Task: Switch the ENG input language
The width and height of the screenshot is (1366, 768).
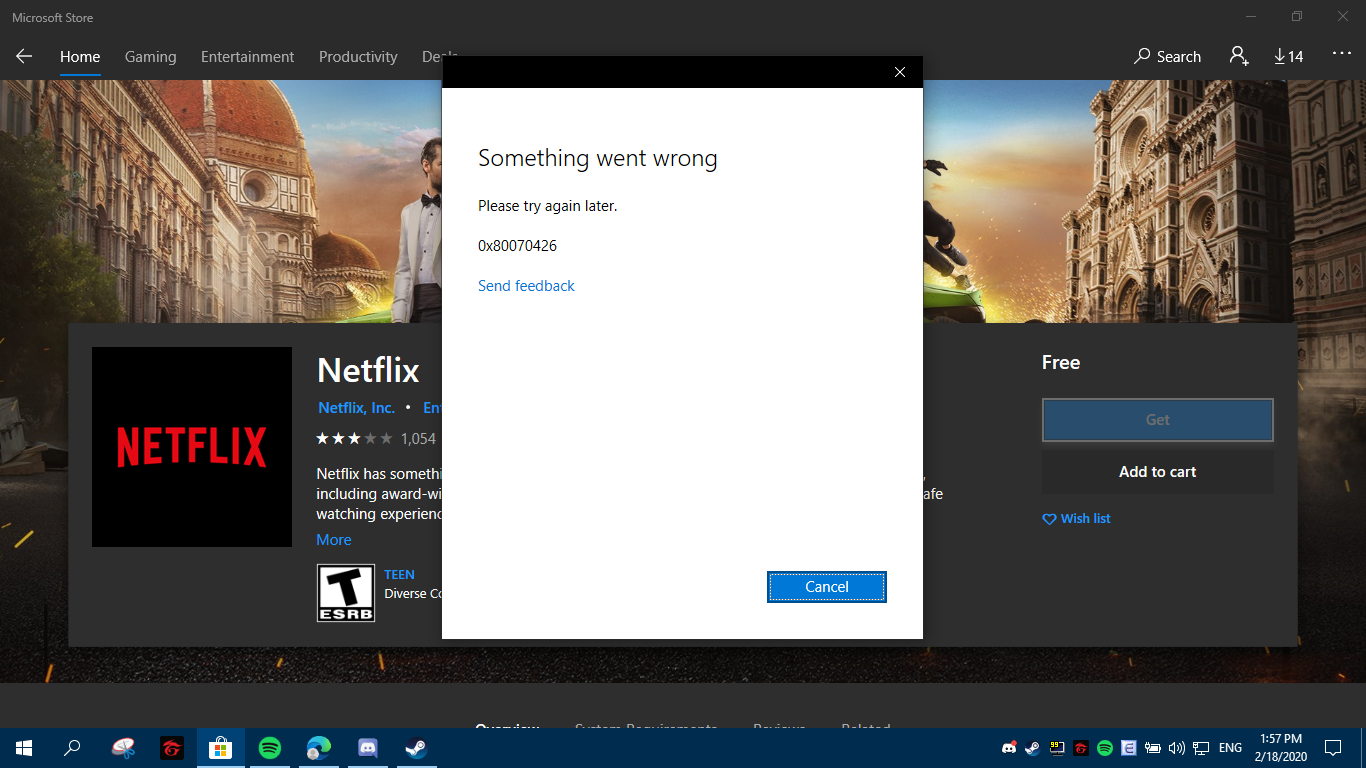Action: tap(1231, 747)
